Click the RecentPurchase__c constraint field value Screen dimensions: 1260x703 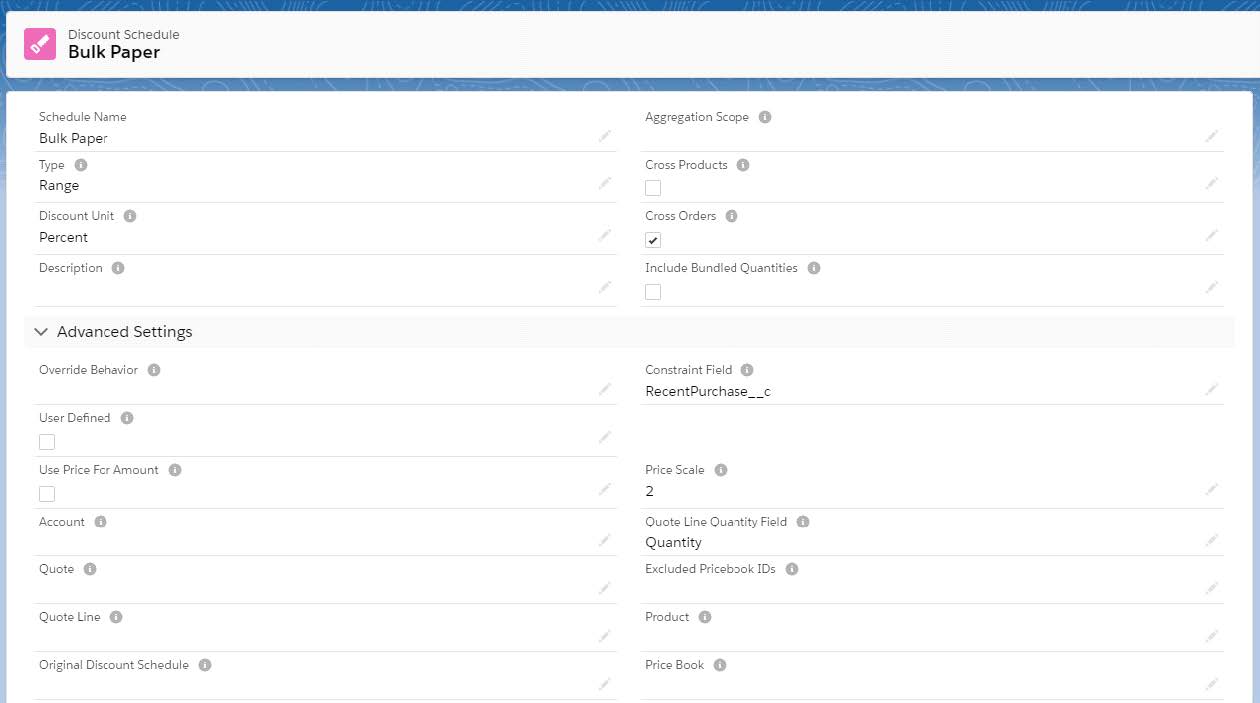[708, 391]
